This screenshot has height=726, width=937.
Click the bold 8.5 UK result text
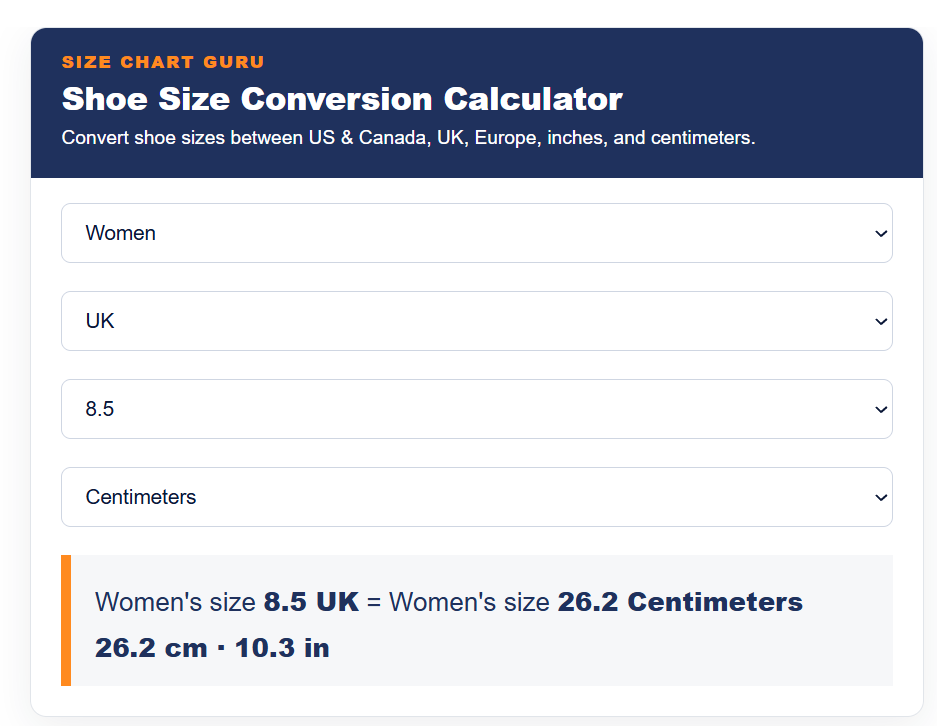[311, 602]
